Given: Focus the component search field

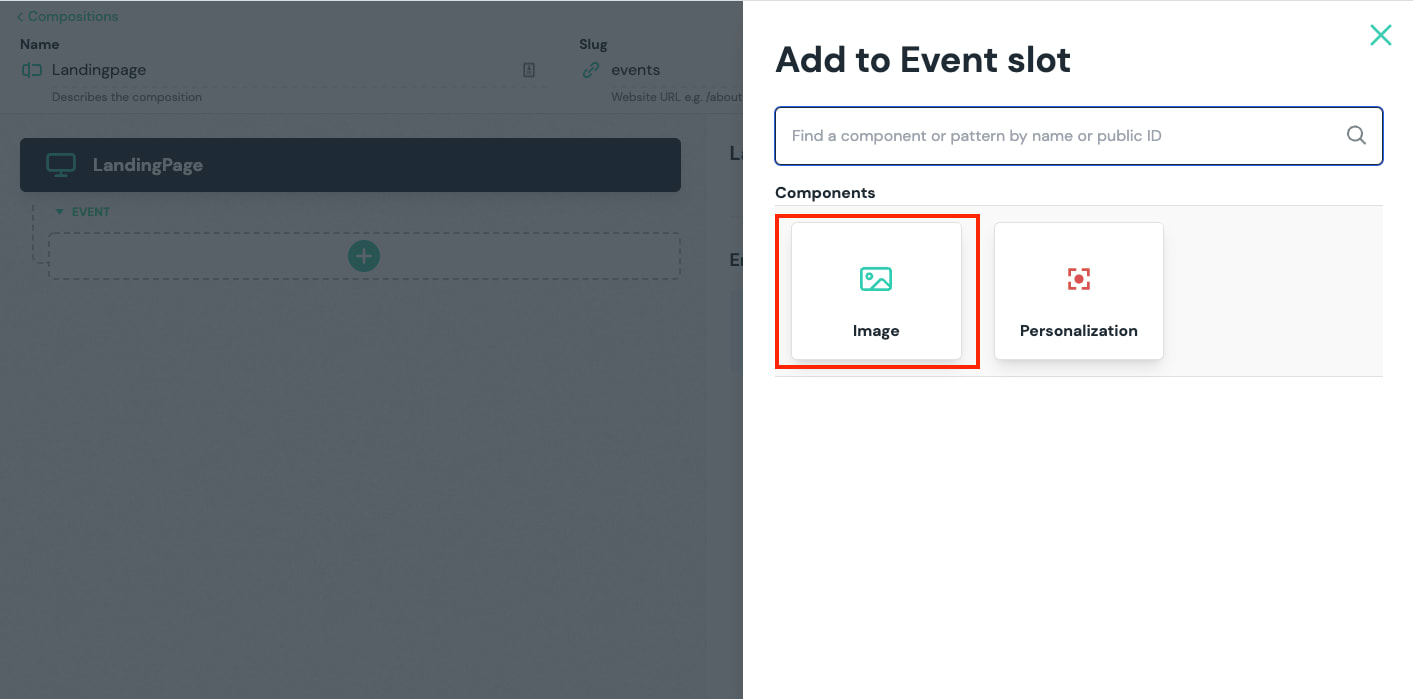Looking at the screenshot, I should (x=1078, y=136).
